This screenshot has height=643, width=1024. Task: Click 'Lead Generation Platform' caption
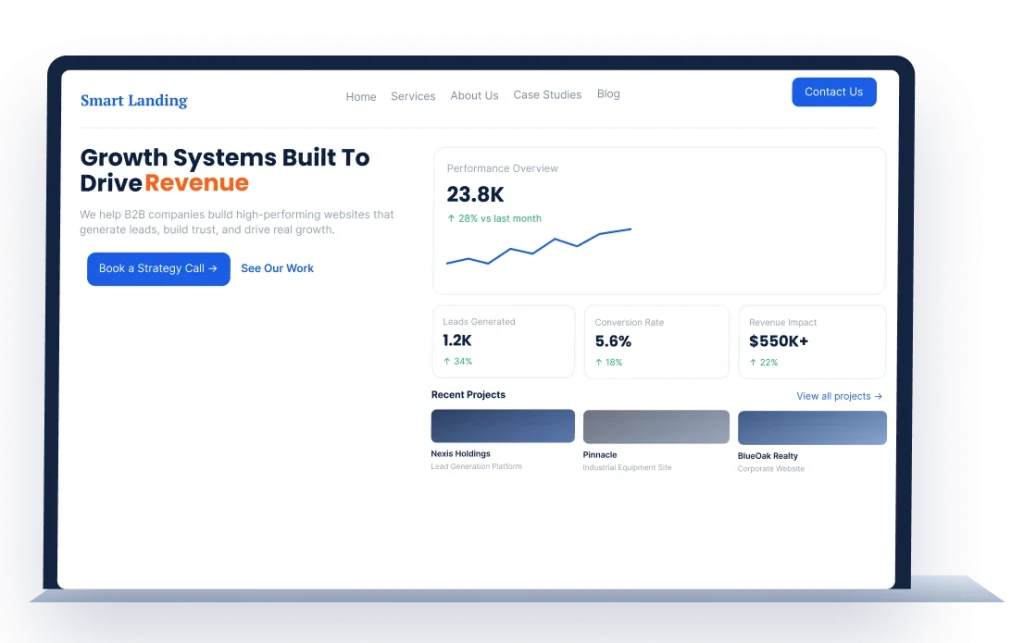pyautogui.click(x=476, y=466)
